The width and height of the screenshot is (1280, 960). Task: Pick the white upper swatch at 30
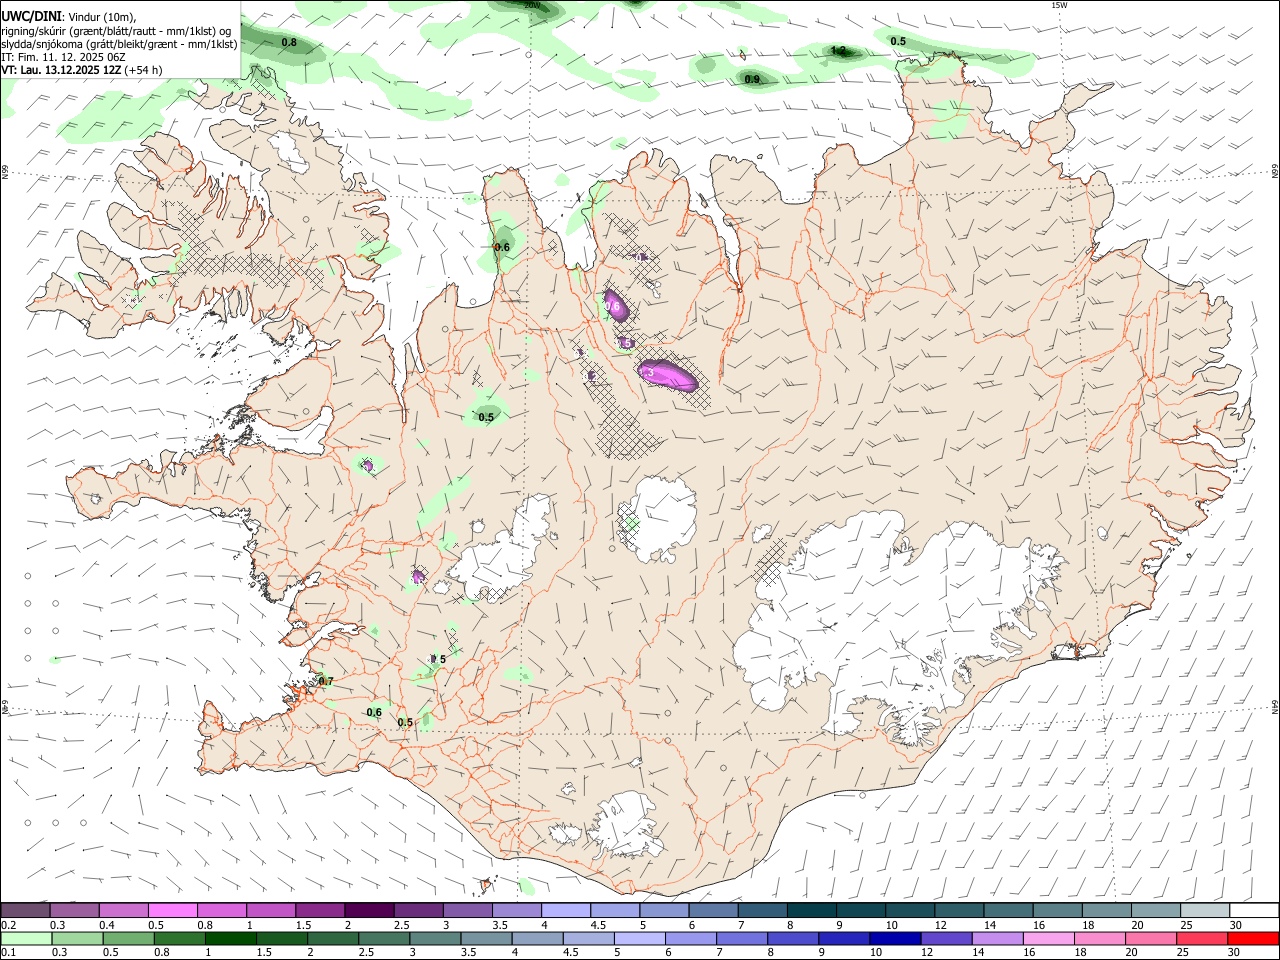tap(1252, 910)
